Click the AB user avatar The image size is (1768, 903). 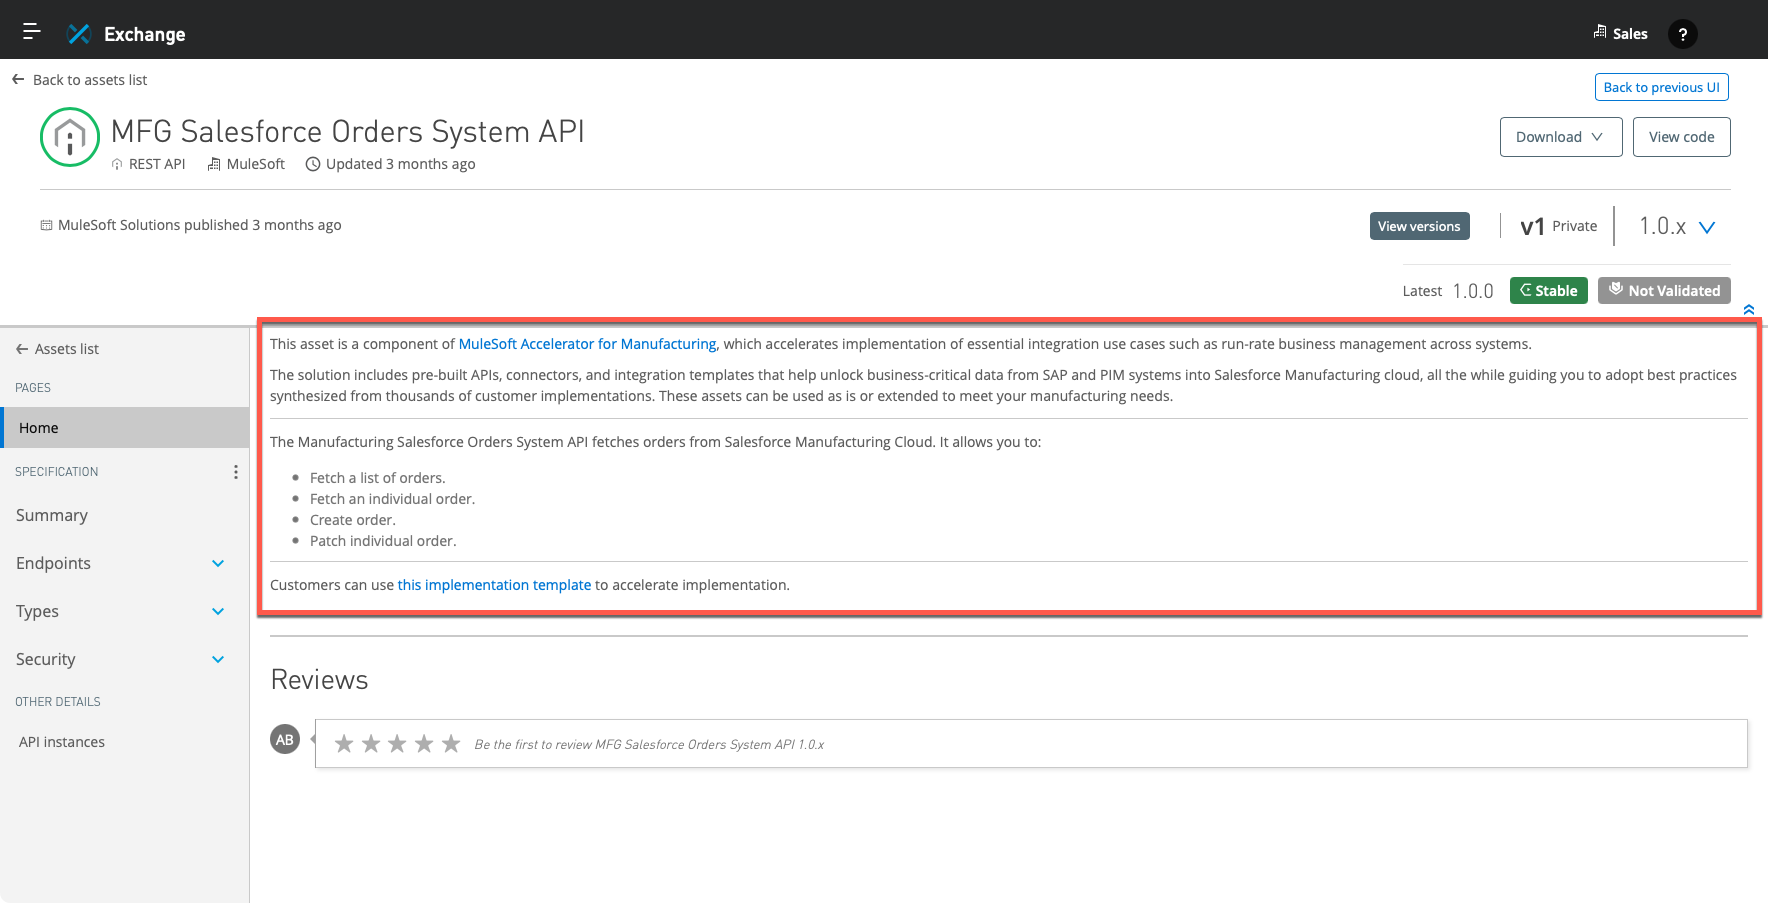click(285, 739)
